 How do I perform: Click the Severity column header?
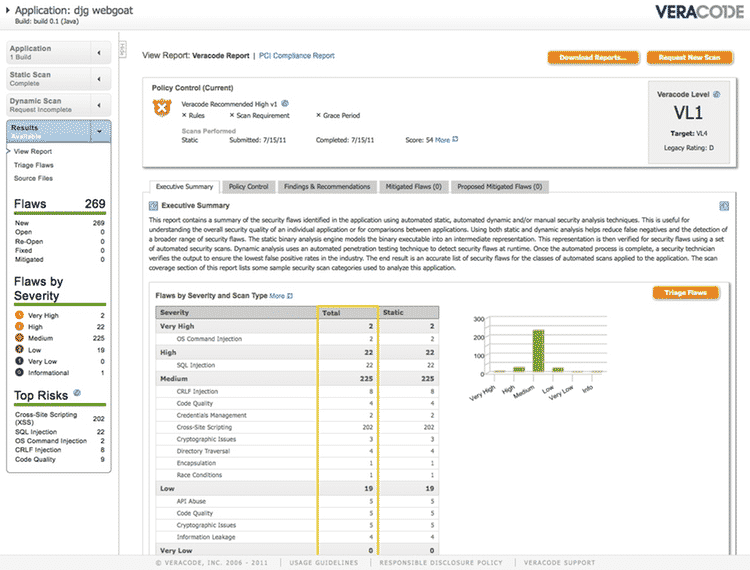[236, 313]
